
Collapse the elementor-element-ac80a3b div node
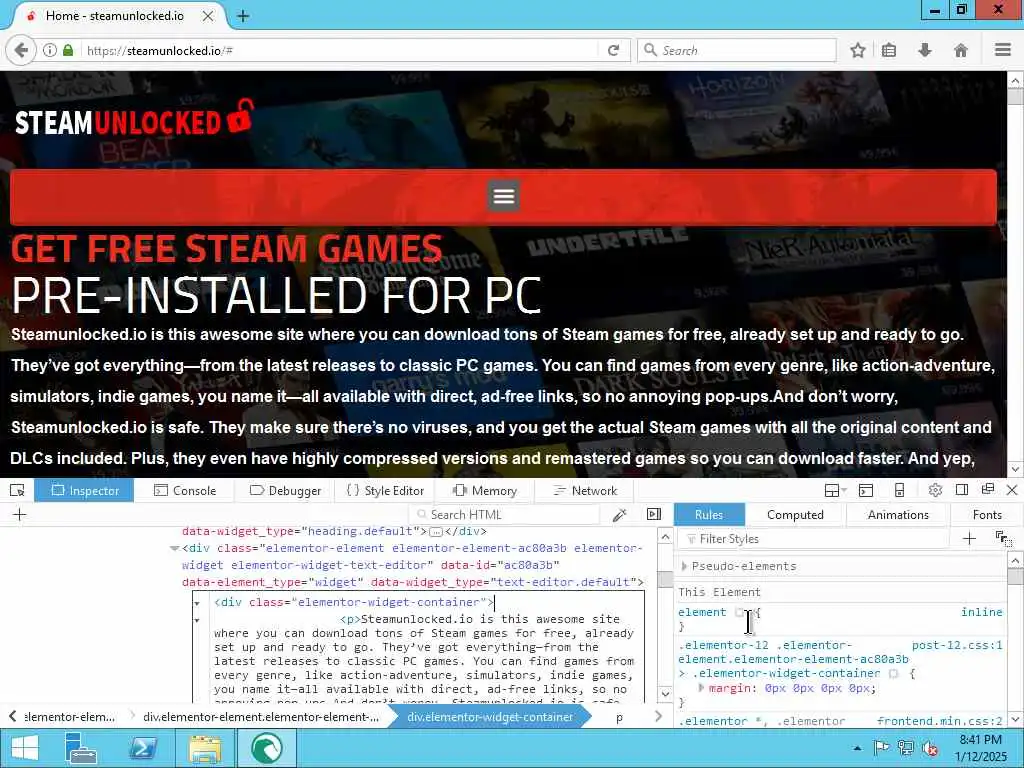click(174, 549)
